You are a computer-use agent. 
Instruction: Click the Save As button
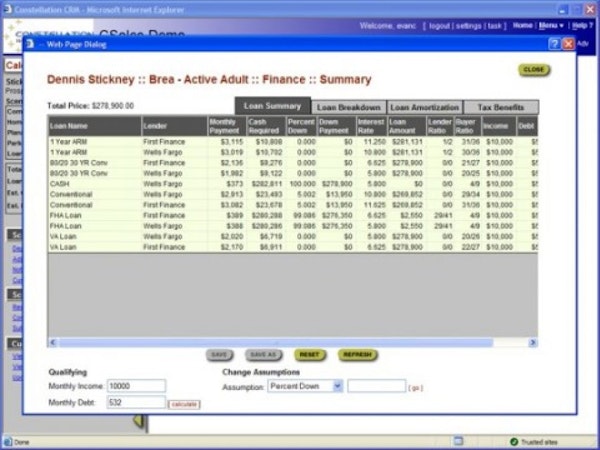[x=263, y=355]
